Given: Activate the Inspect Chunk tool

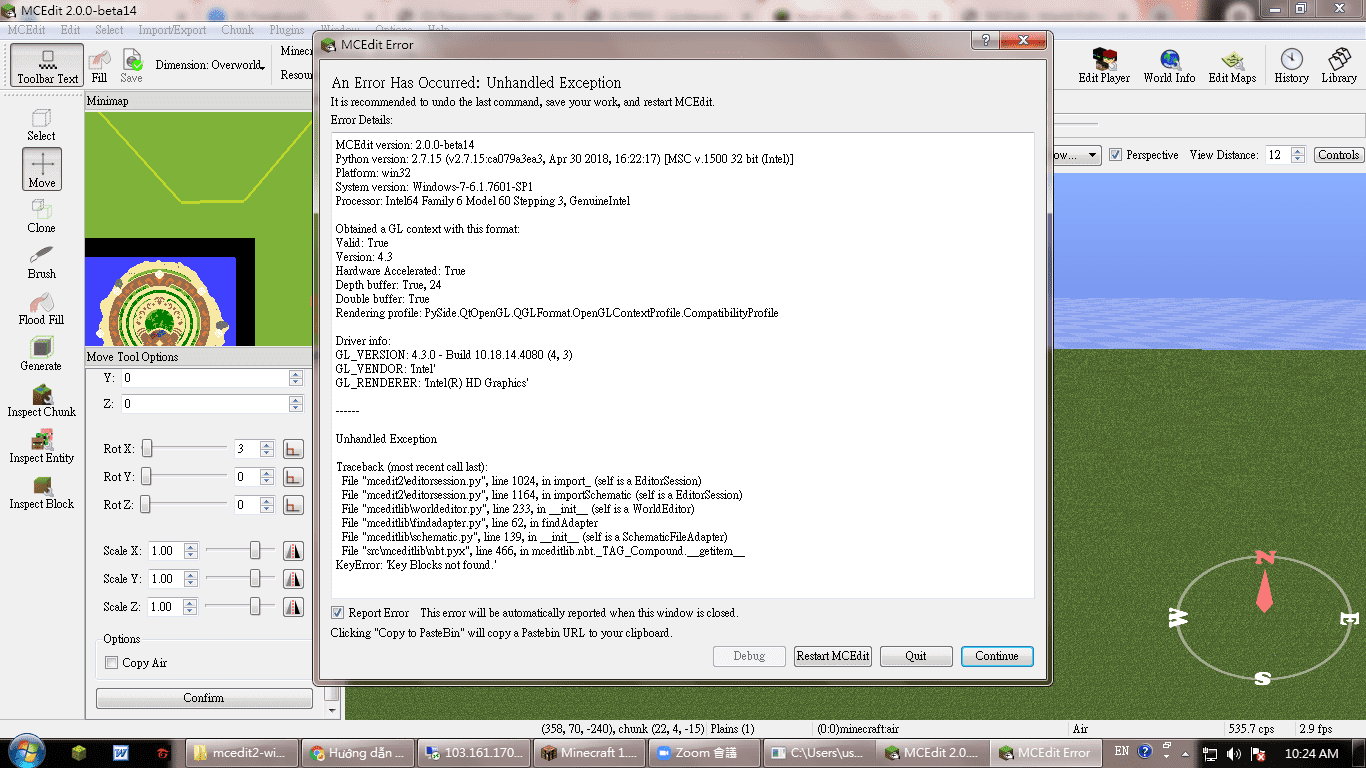Looking at the screenshot, I should click(x=42, y=400).
